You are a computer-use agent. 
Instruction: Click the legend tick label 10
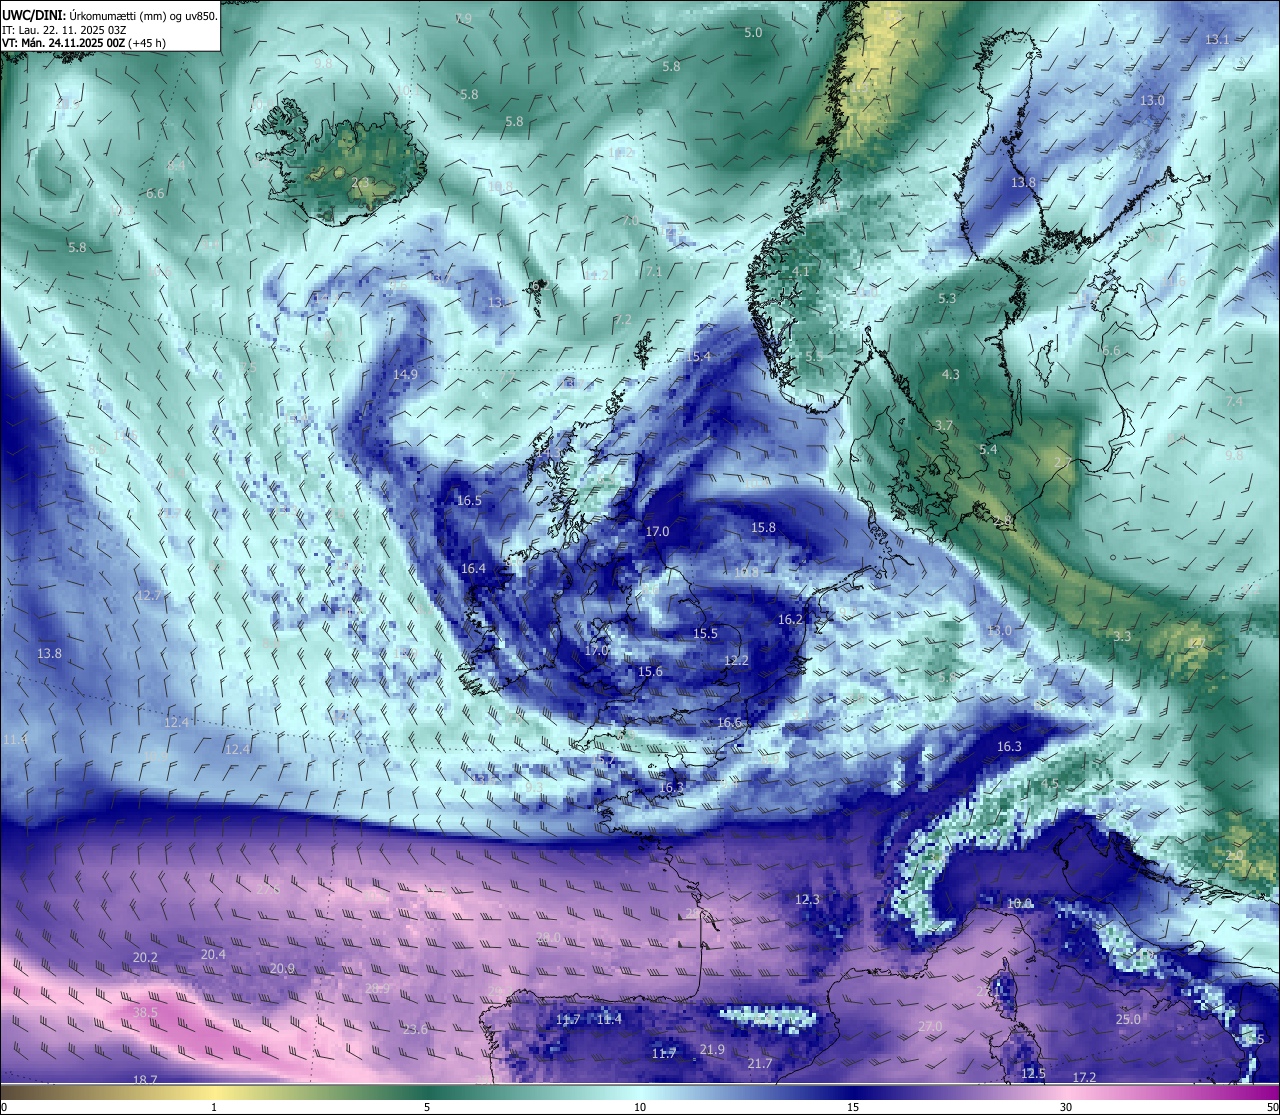(x=640, y=1107)
